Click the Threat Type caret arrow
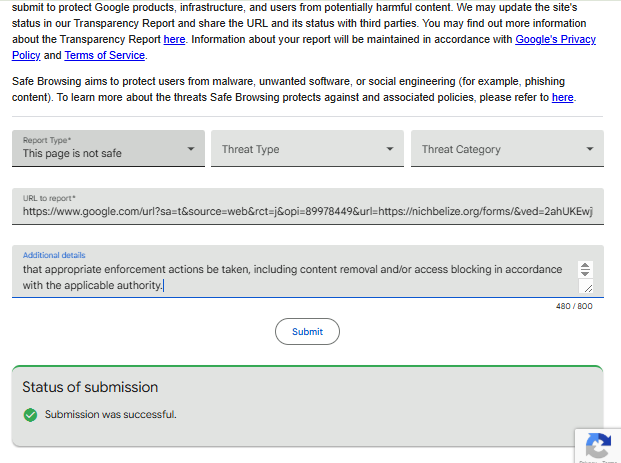The height and width of the screenshot is (463, 621). pyautogui.click(x=390, y=149)
